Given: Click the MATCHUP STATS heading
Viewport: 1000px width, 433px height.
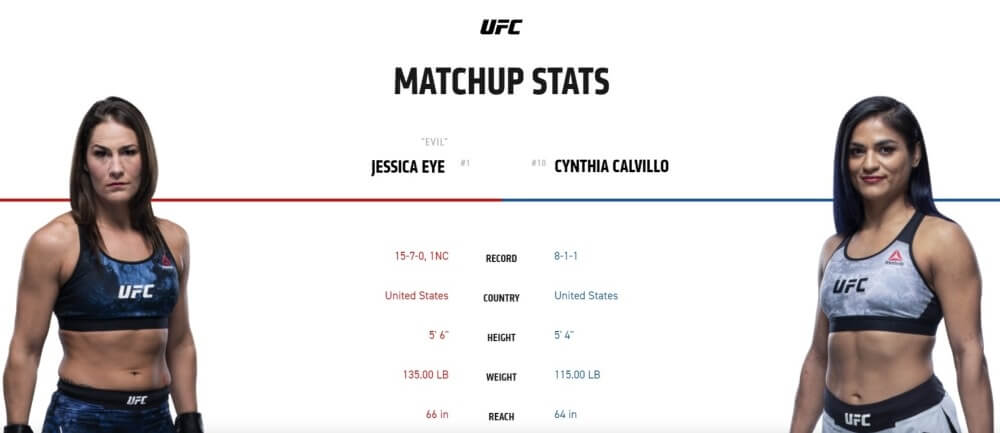Looking at the screenshot, I should point(501,81).
